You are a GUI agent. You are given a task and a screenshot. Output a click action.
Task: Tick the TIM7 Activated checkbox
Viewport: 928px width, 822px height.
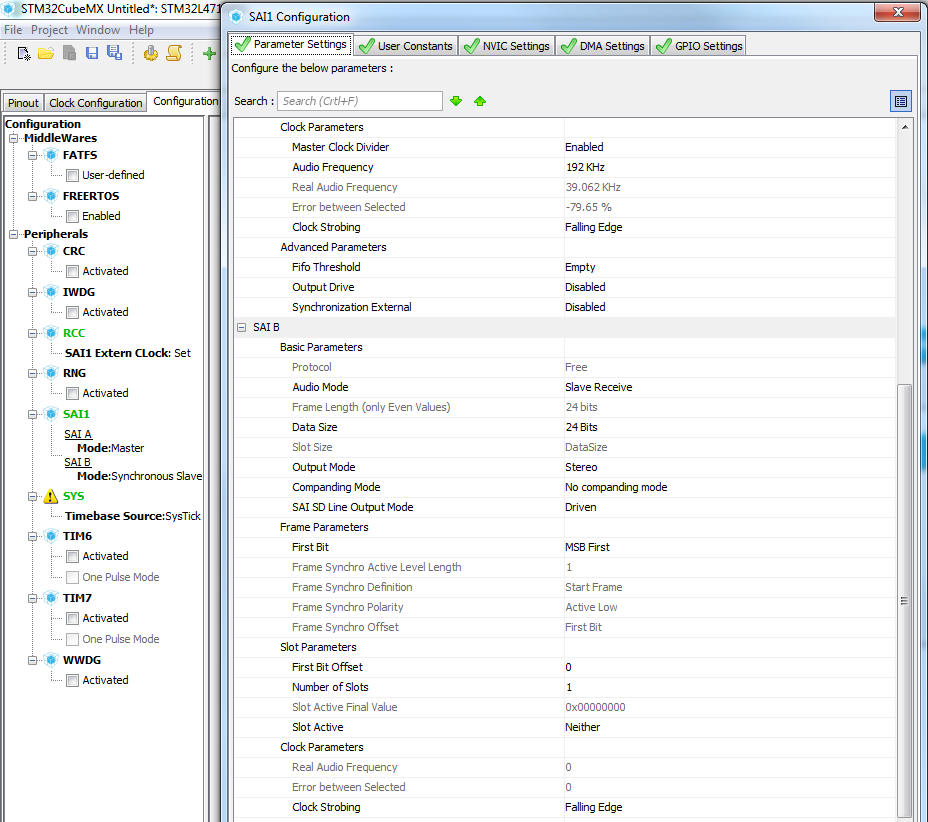coord(73,618)
